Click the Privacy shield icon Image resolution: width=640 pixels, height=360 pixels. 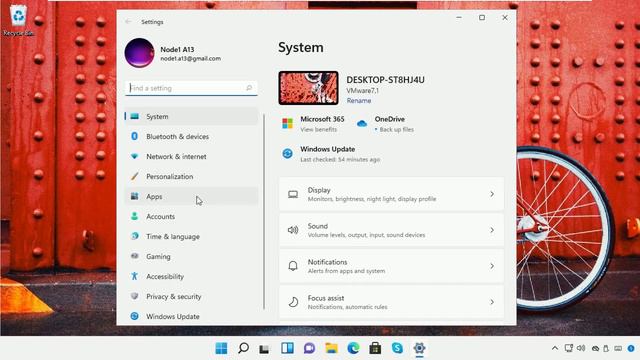pos(134,296)
